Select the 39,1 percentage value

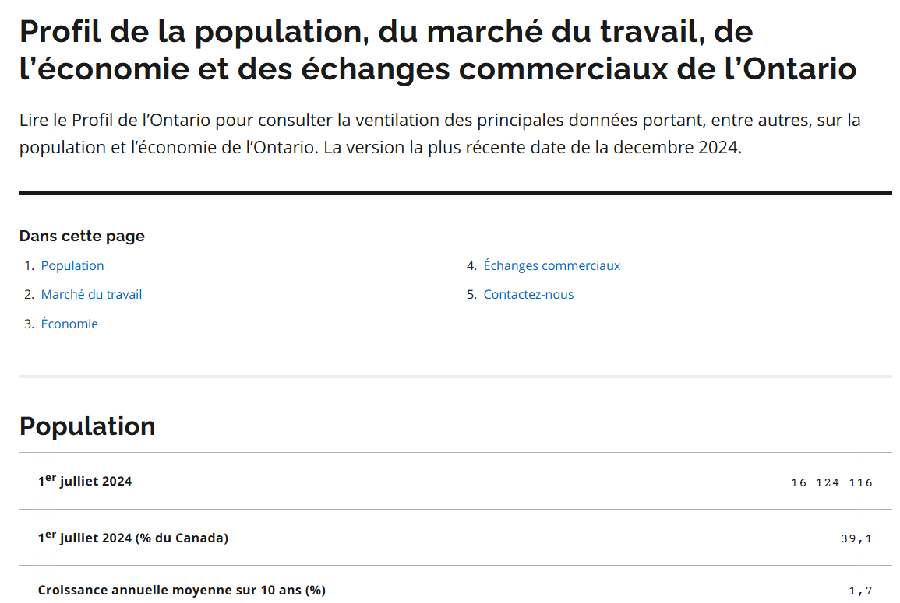point(856,539)
